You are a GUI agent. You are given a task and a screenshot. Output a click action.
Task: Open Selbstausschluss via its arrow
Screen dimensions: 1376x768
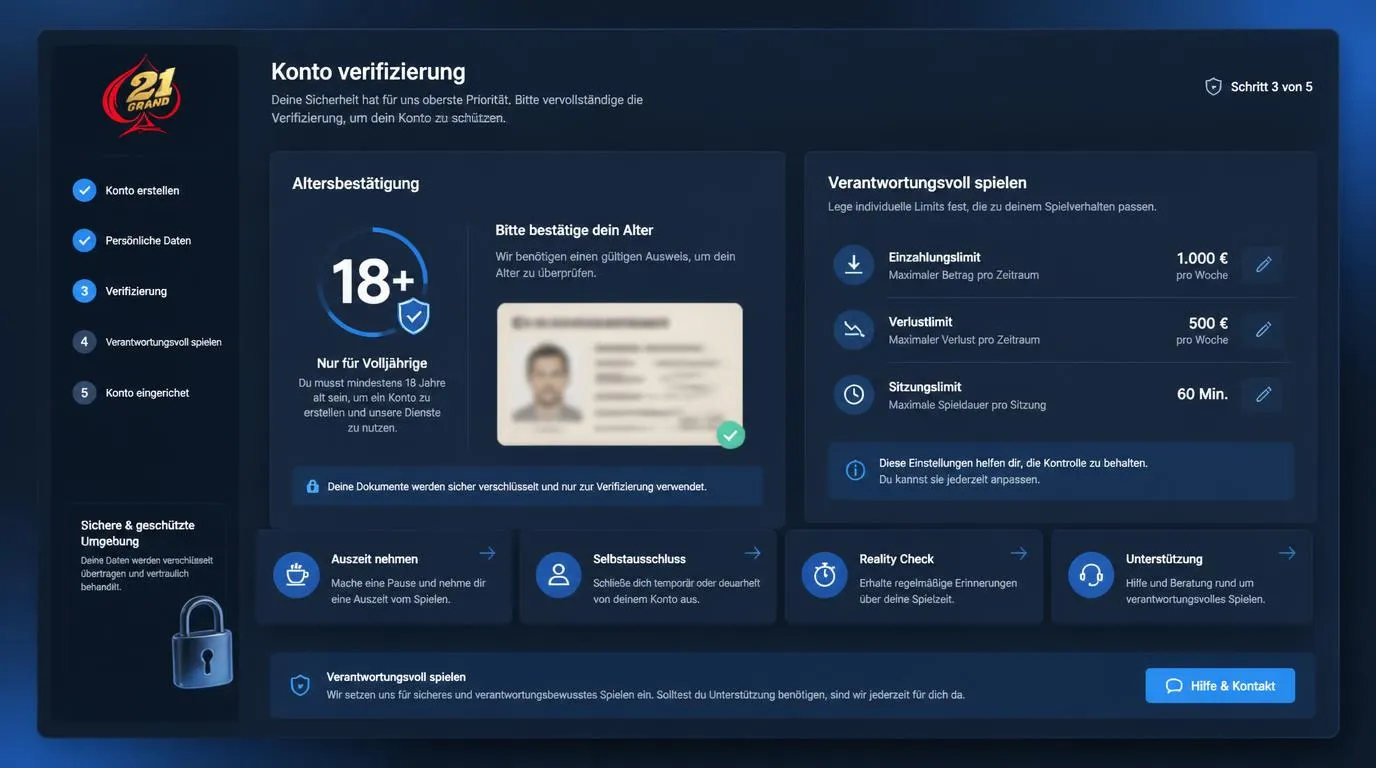tap(752, 553)
